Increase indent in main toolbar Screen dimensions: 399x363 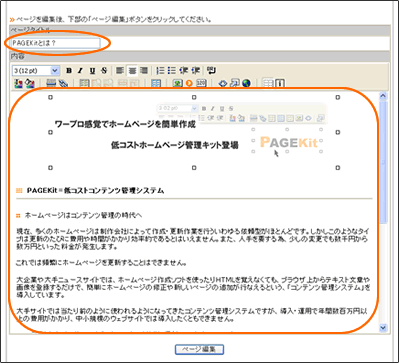195,71
